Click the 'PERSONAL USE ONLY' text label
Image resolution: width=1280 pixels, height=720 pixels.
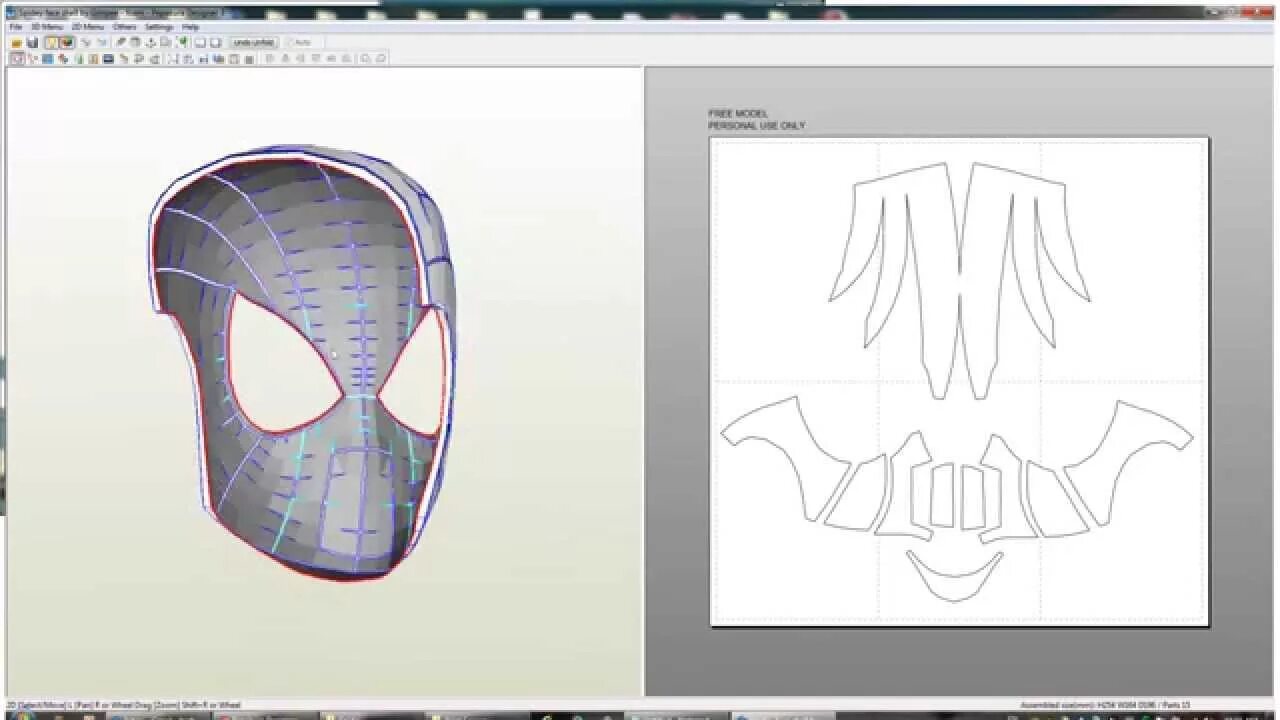coord(756,126)
